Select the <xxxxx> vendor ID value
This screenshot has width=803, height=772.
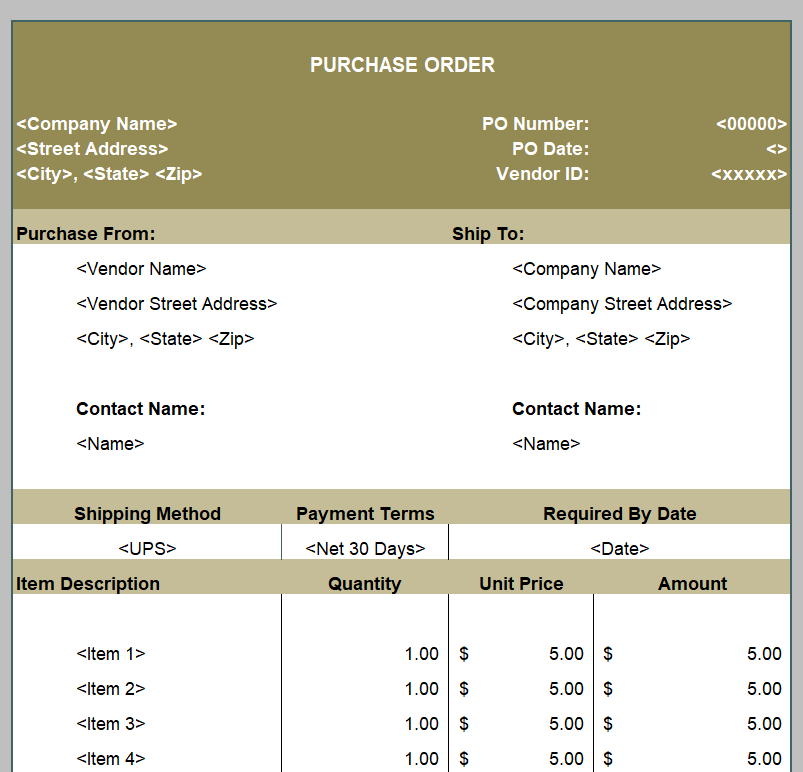[749, 174]
